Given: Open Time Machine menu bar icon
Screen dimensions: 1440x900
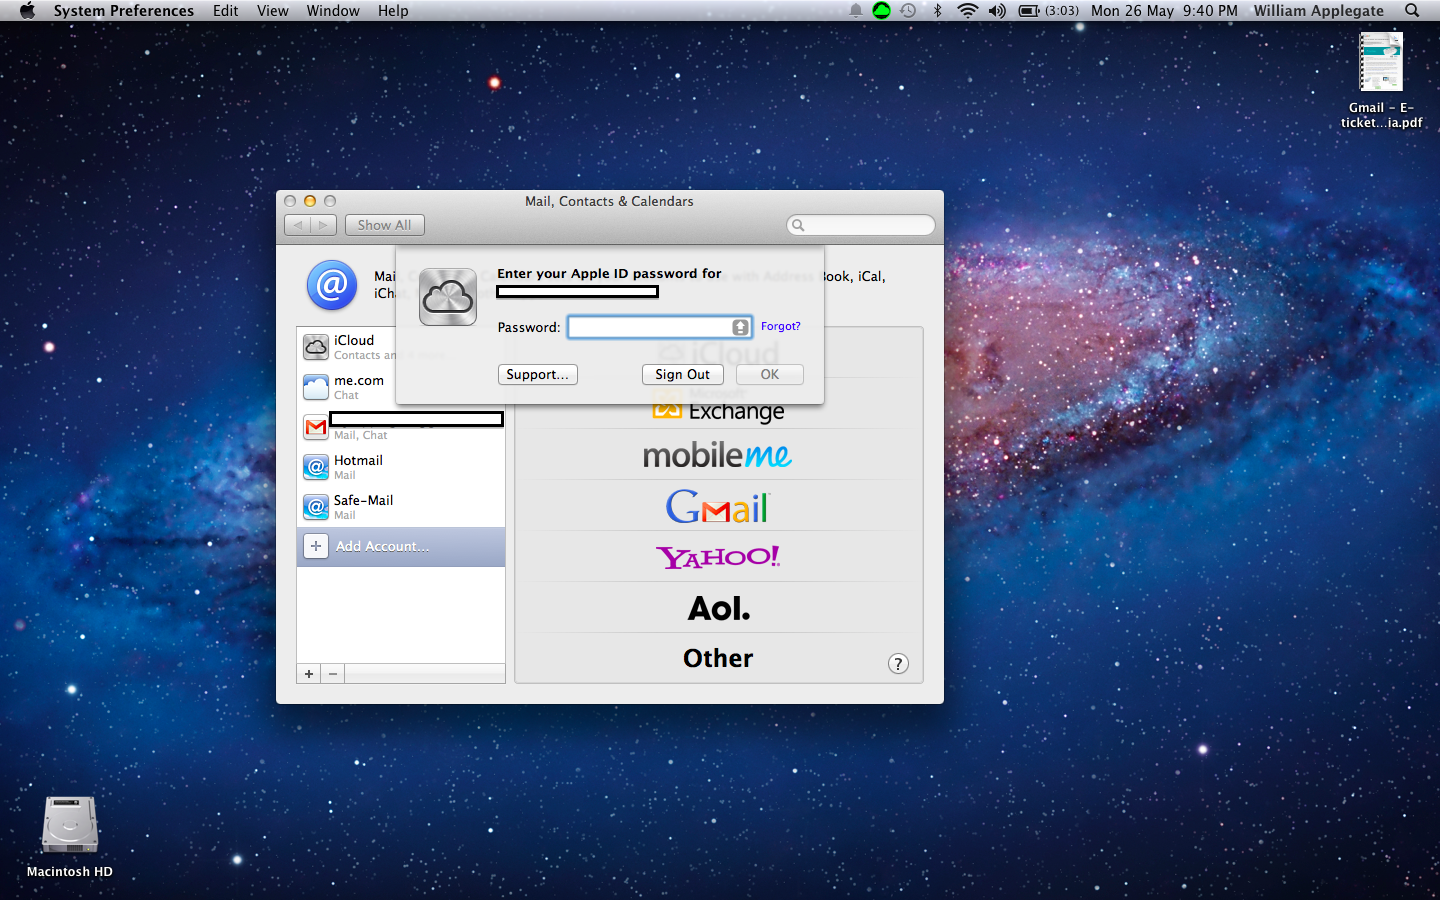Looking at the screenshot, I should pos(908,11).
